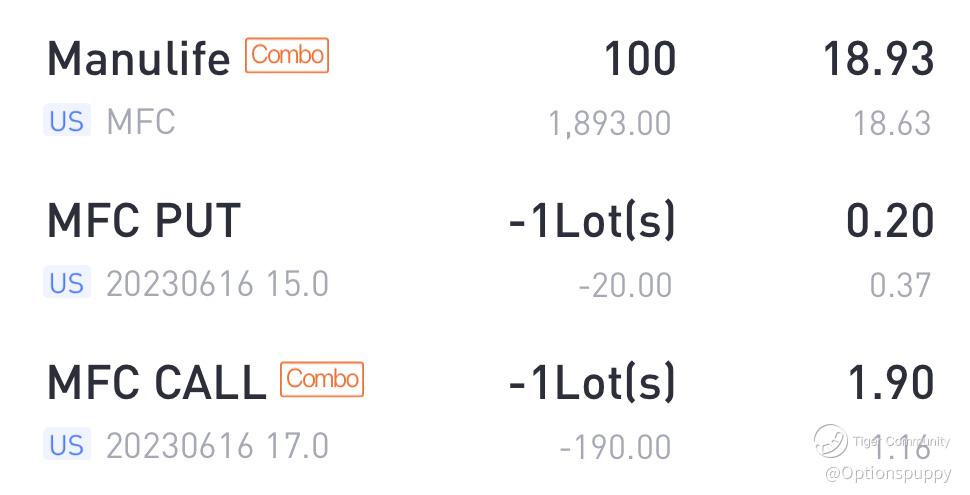Click the call option price 1.90
The height and width of the screenshot is (495, 970).
click(x=891, y=382)
